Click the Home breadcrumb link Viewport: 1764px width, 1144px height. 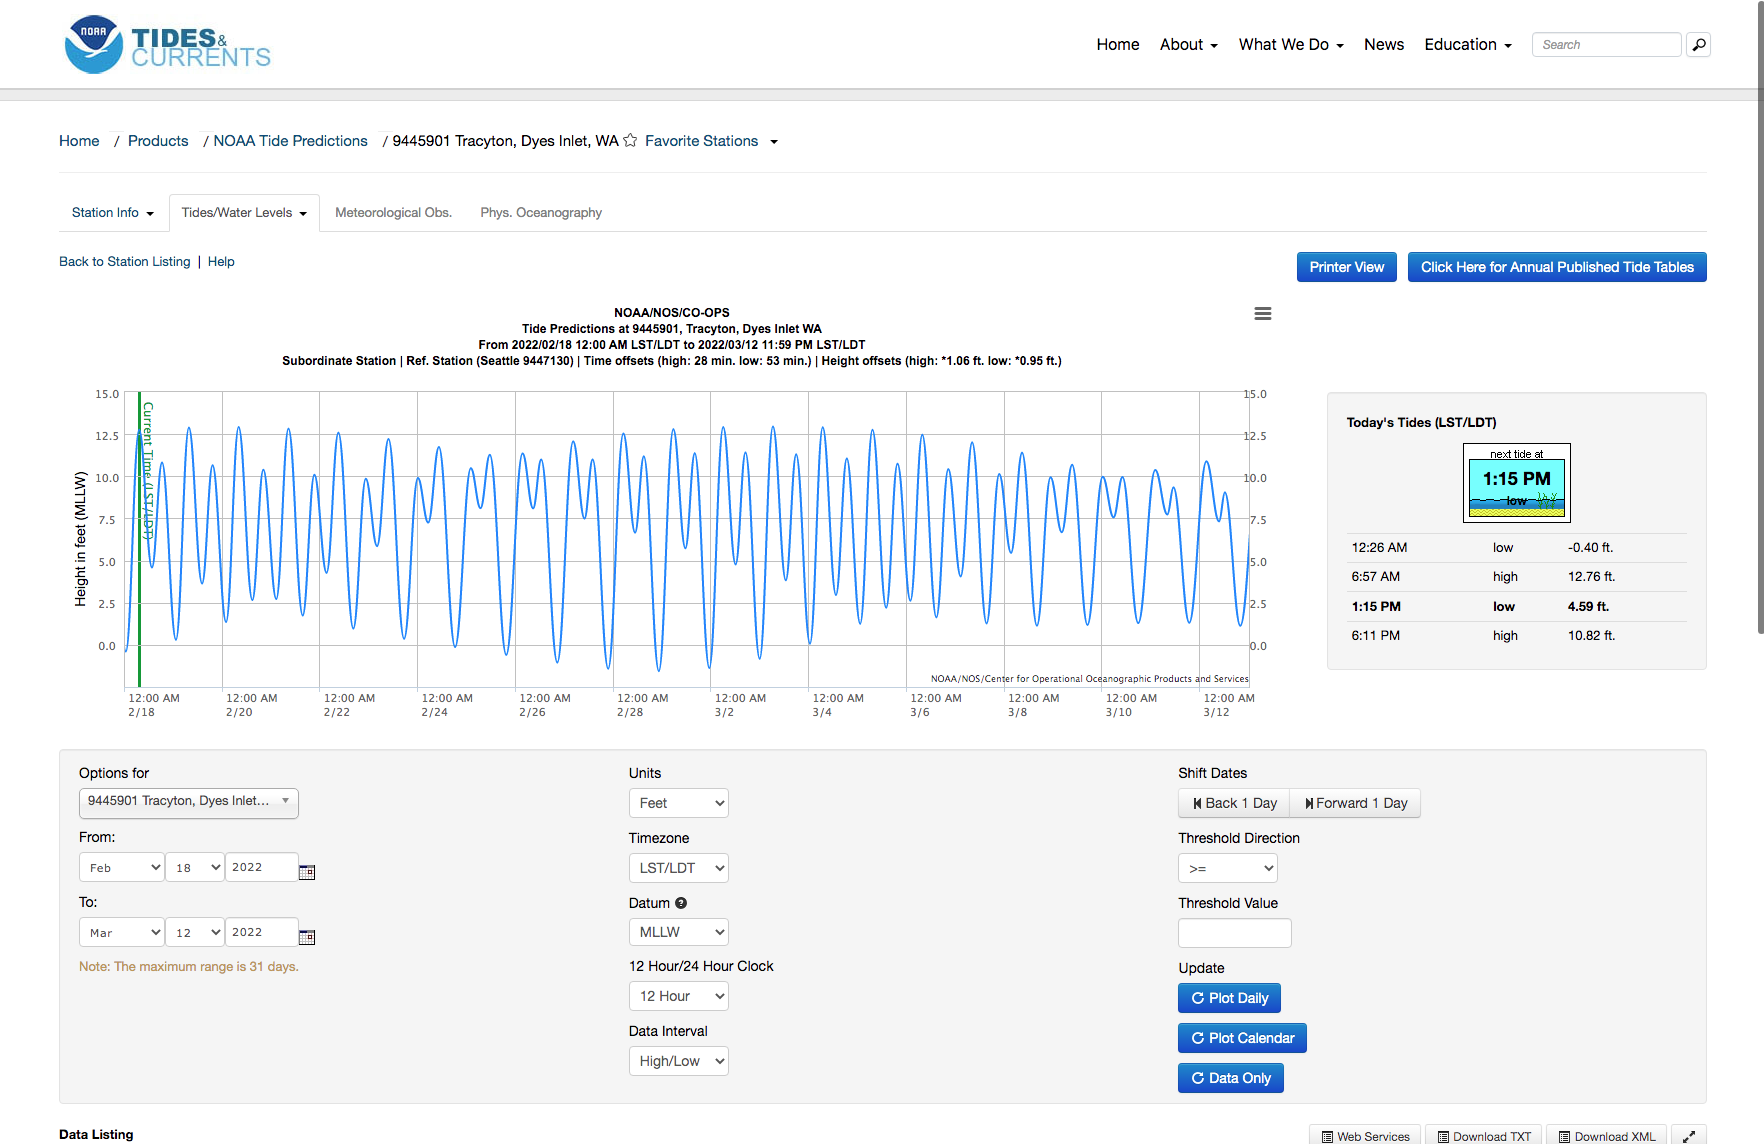coord(79,141)
